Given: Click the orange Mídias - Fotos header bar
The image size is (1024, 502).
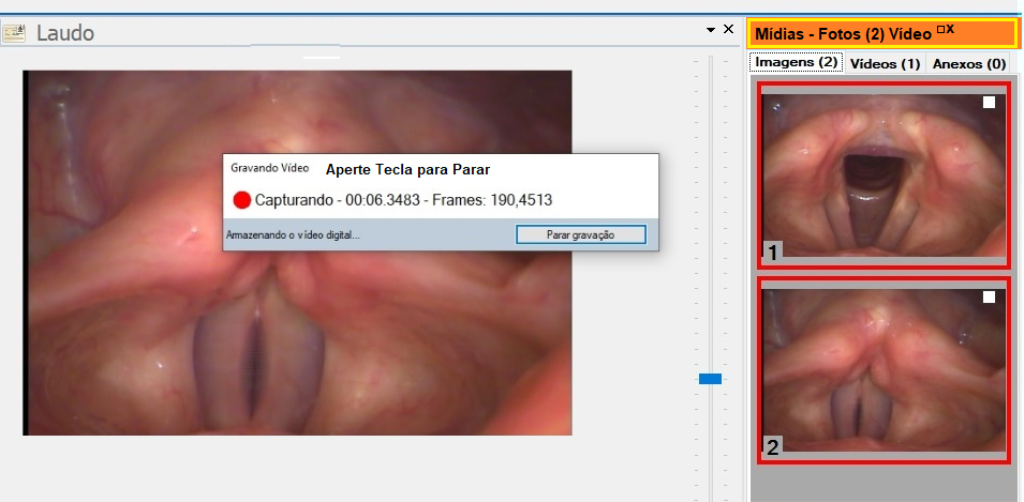Looking at the screenshot, I should pos(840,34).
